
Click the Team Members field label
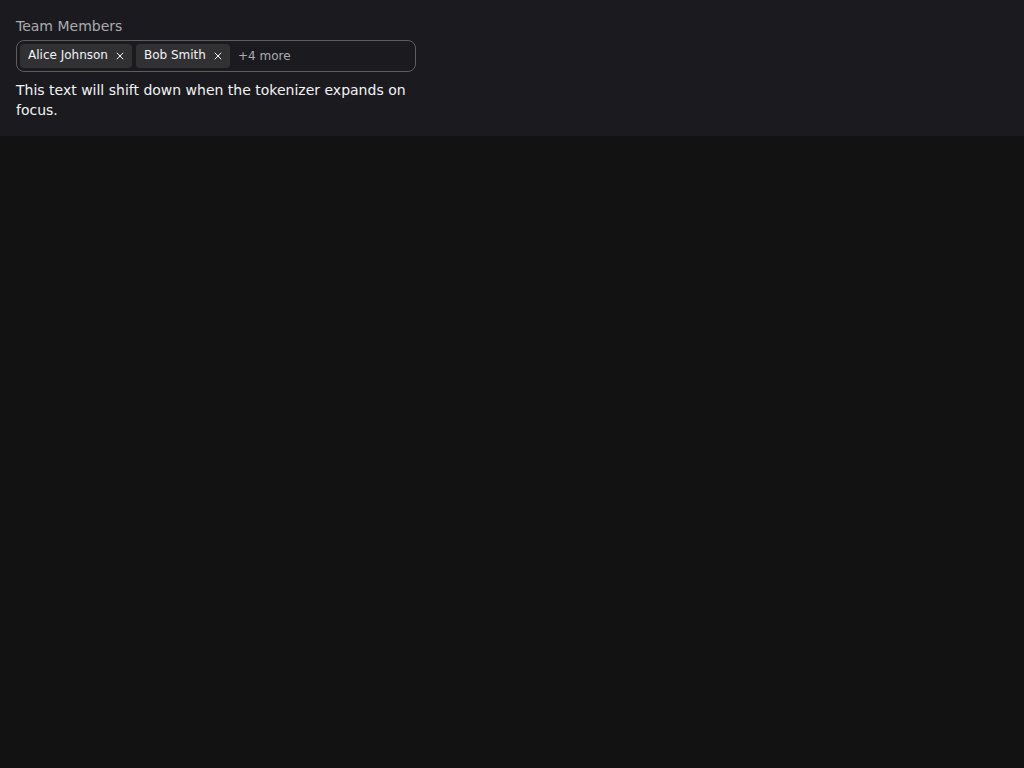69,26
